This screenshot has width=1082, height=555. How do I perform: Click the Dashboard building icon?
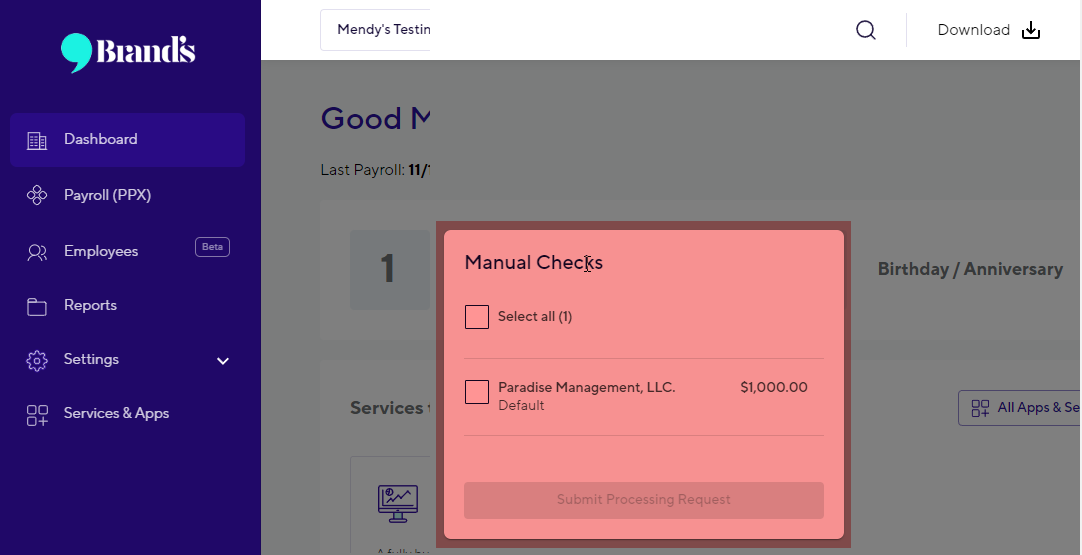point(37,140)
